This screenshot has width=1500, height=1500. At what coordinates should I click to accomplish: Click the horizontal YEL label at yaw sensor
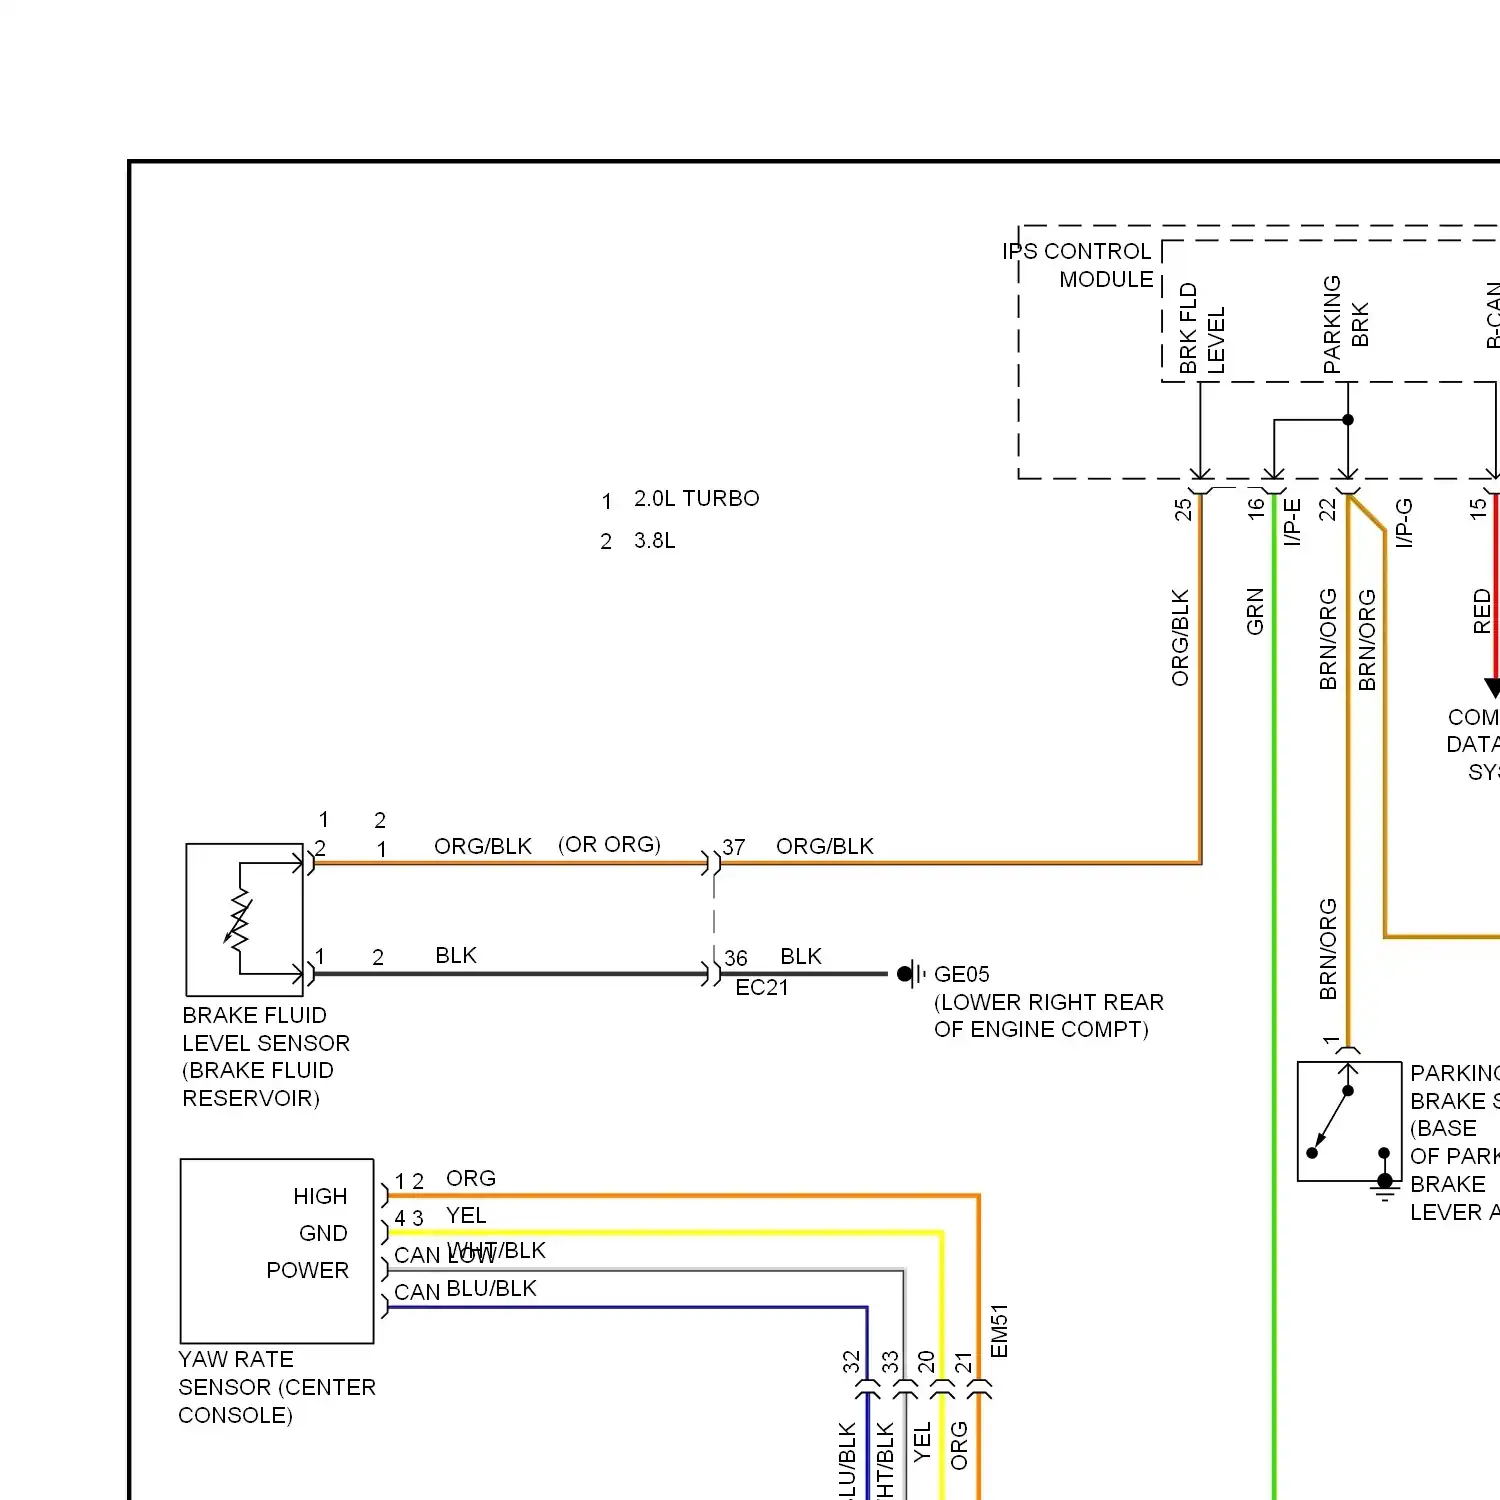click(x=466, y=1216)
